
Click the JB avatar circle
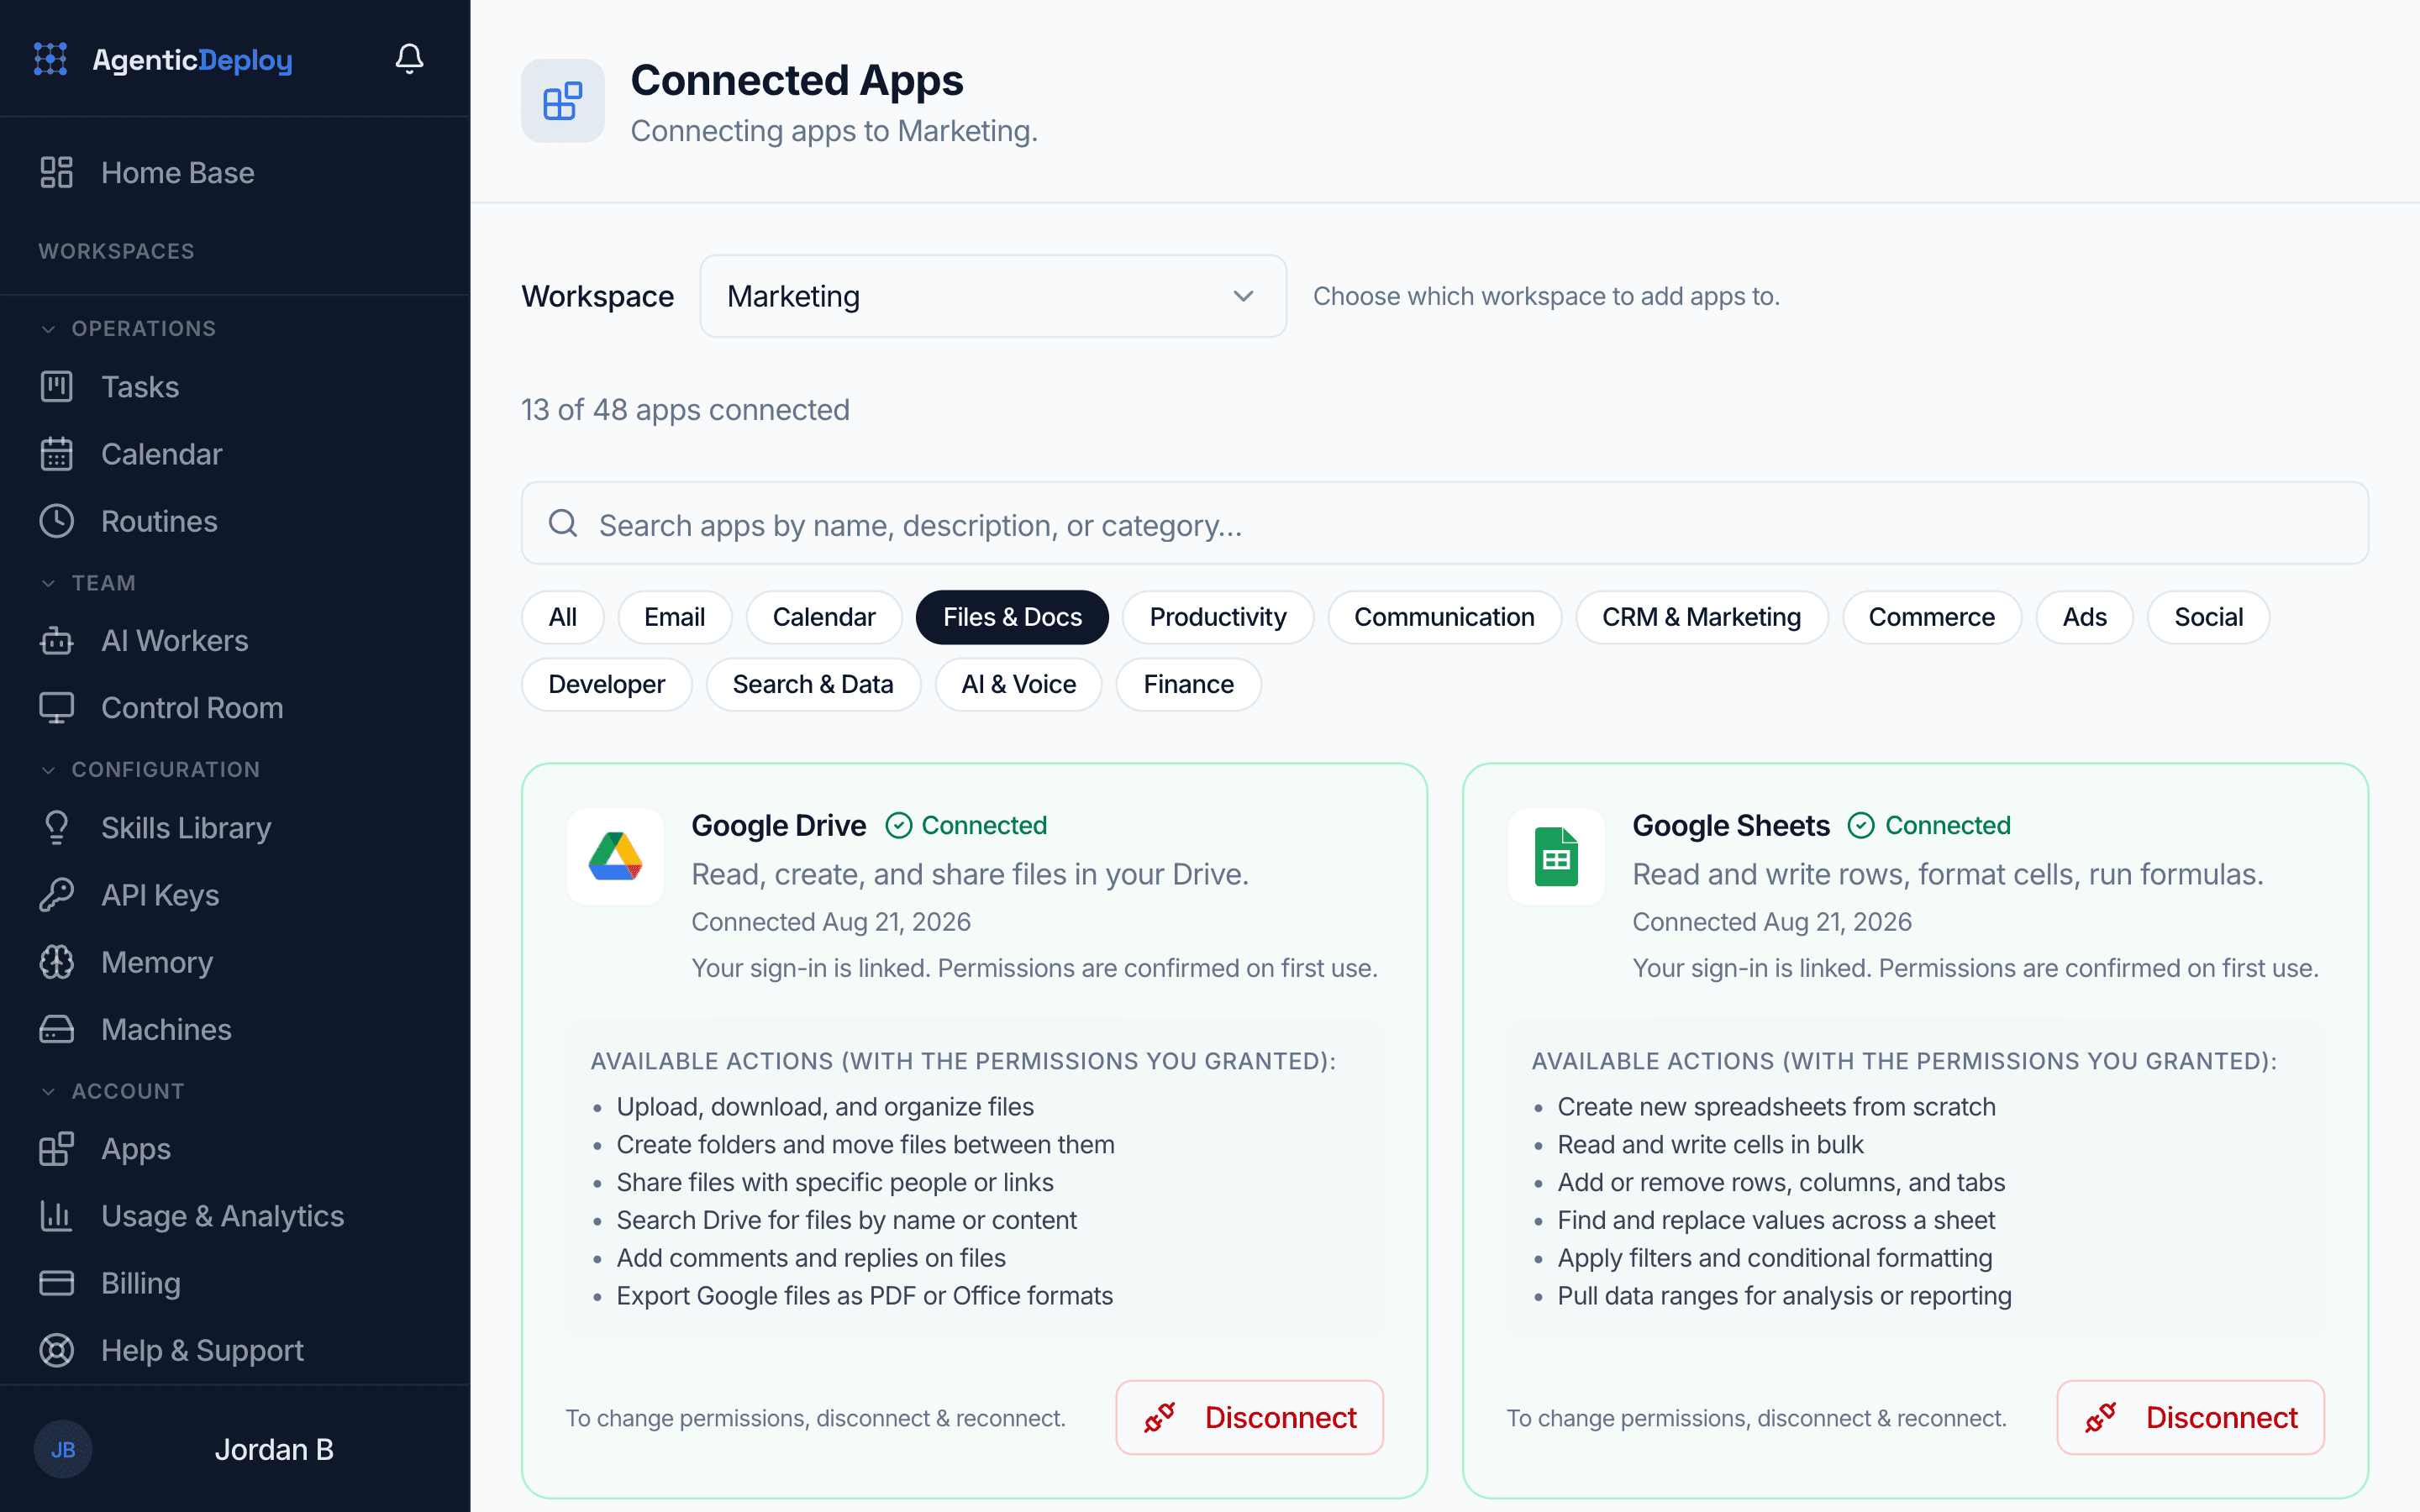coord(63,1449)
